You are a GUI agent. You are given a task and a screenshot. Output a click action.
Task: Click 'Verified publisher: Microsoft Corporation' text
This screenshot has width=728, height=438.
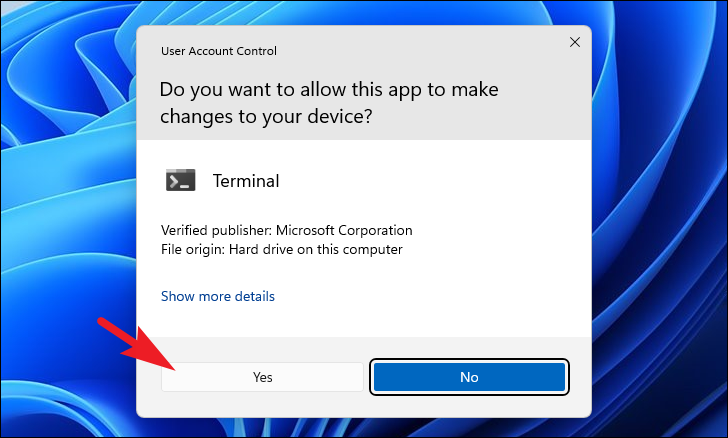coord(286,230)
